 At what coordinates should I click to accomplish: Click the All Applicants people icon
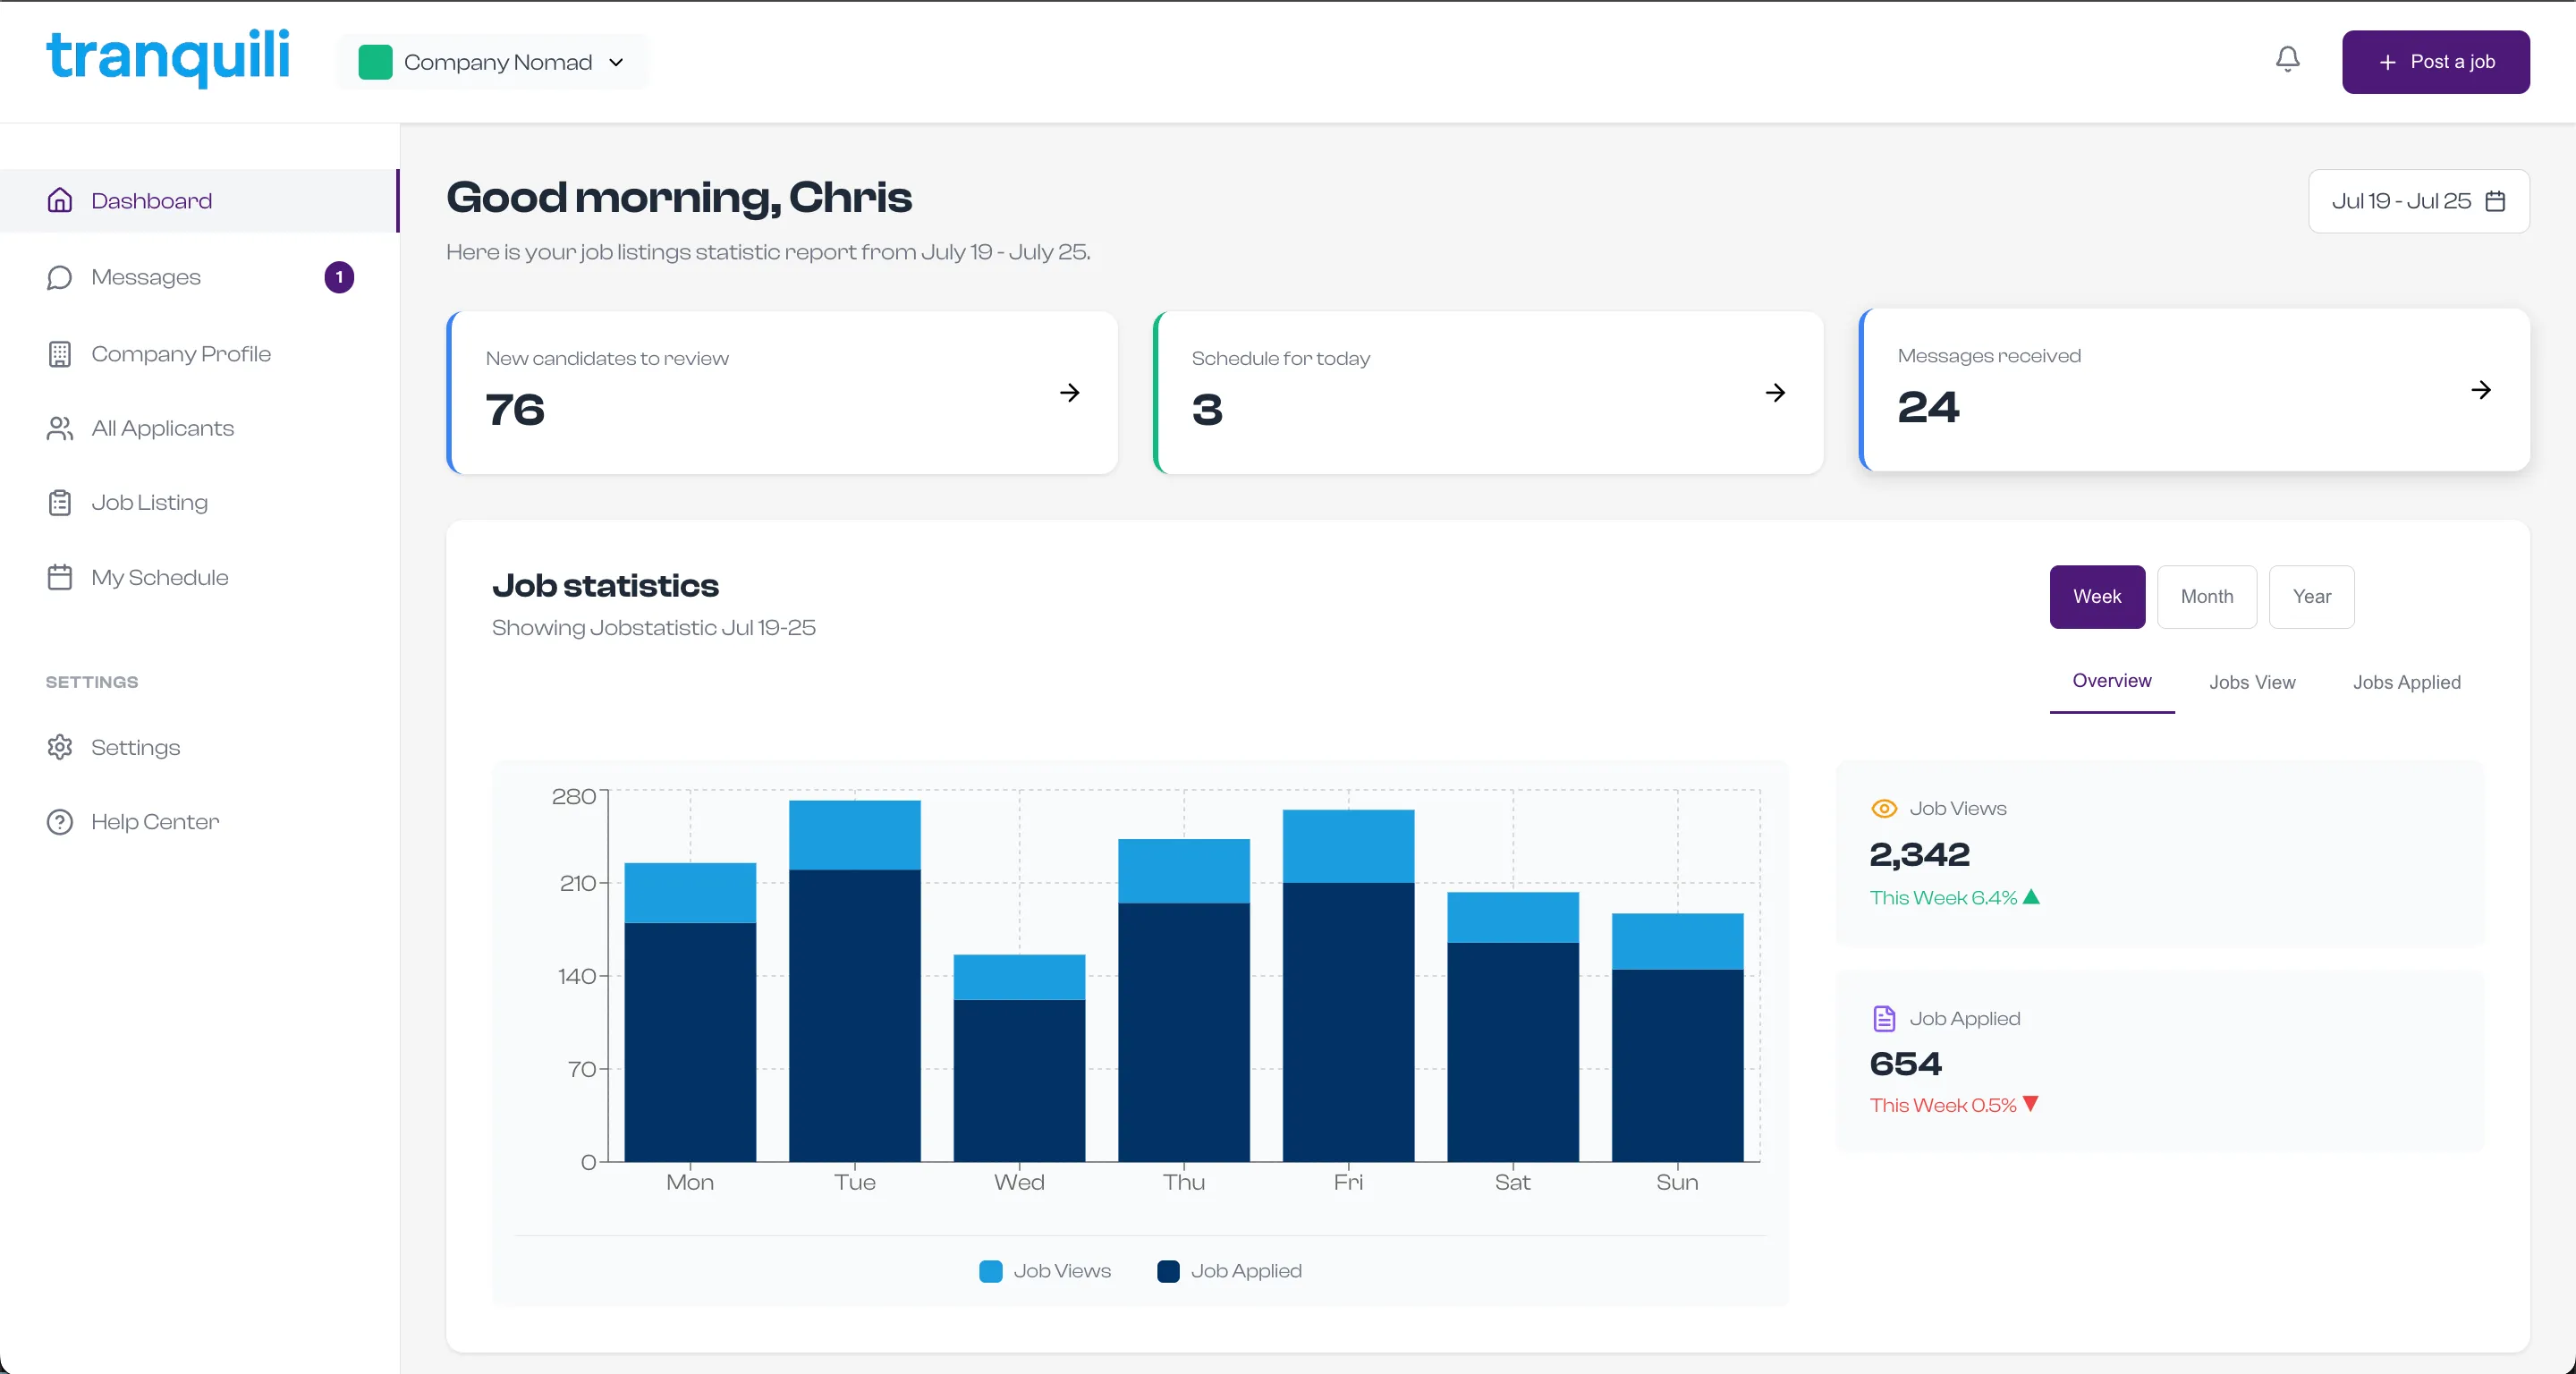coord(60,428)
